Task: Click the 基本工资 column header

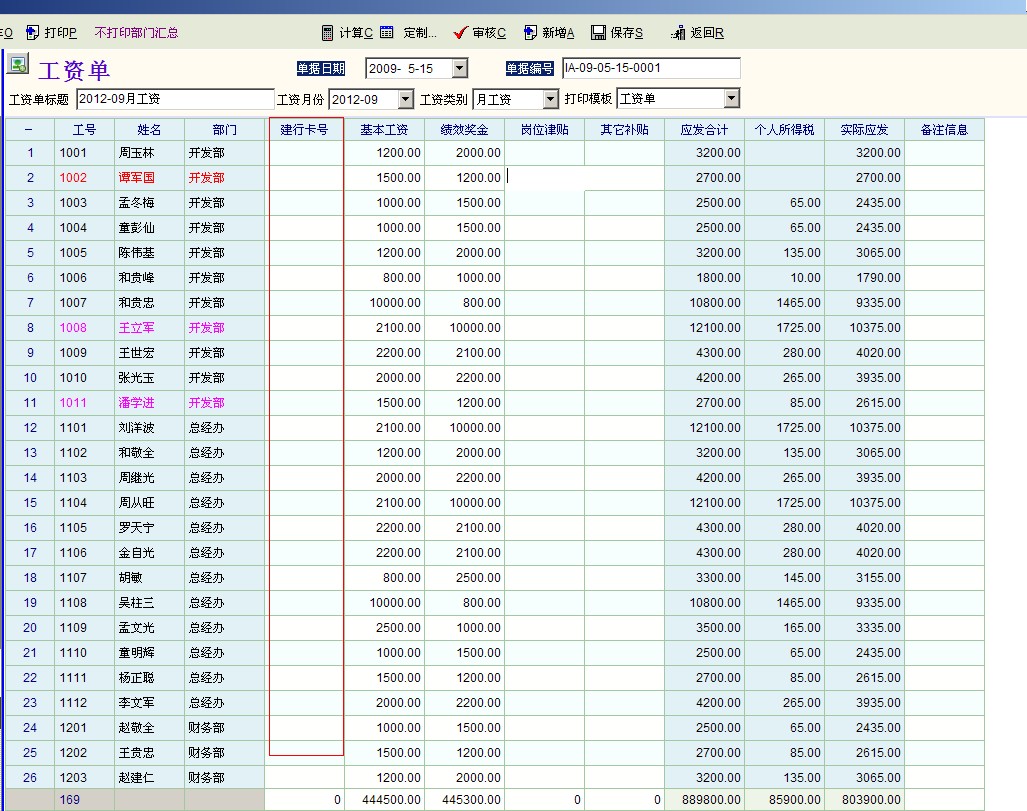Action: [x=384, y=130]
